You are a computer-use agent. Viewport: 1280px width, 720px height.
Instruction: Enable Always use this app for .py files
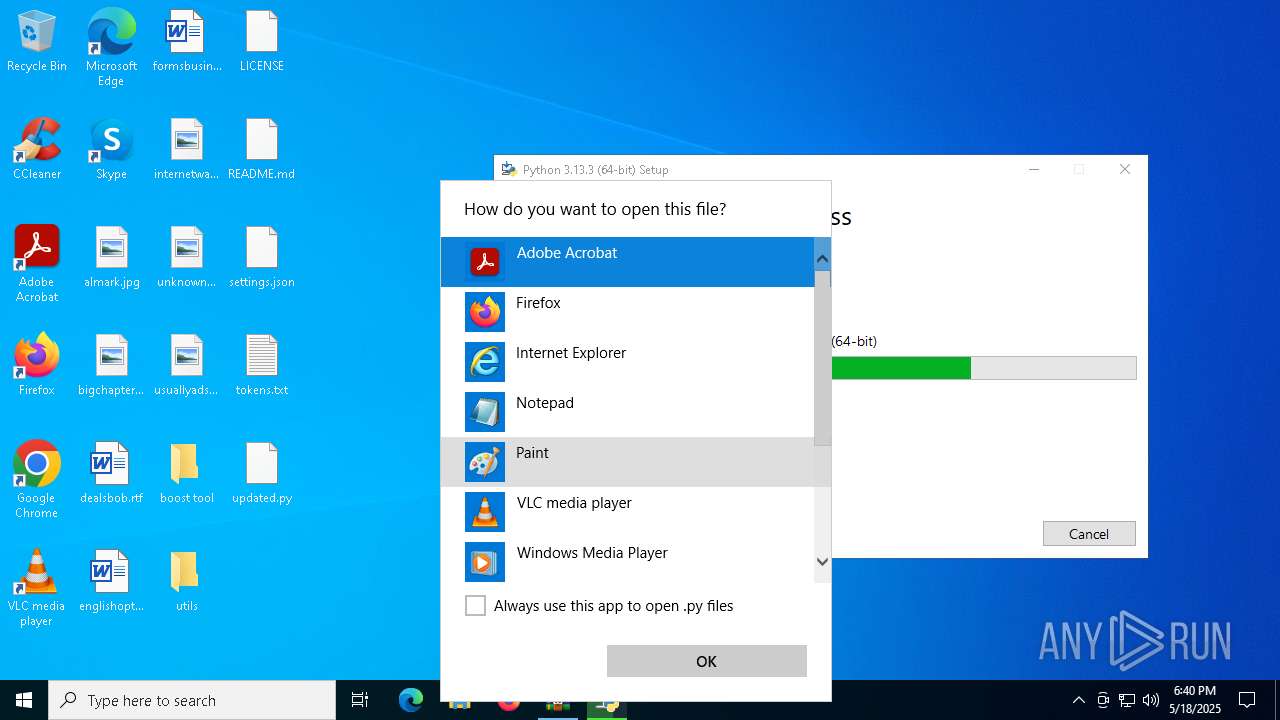[x=476, y=606]
